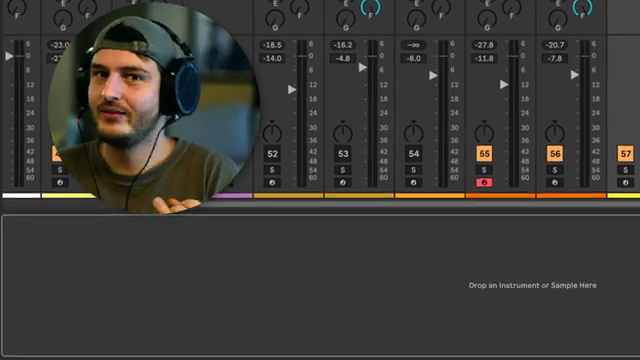This screenshot has width=640, height=360.
Task: Click the orange color bar below track 55
Action: 500,196
